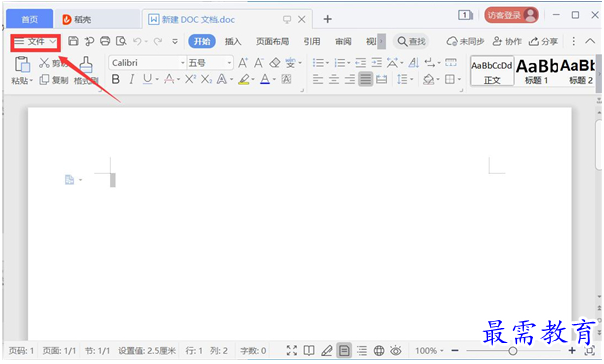Center align the paragraph text
Image resolution: width=604 pixels, height=364 pixels.
tap(334, 80)
